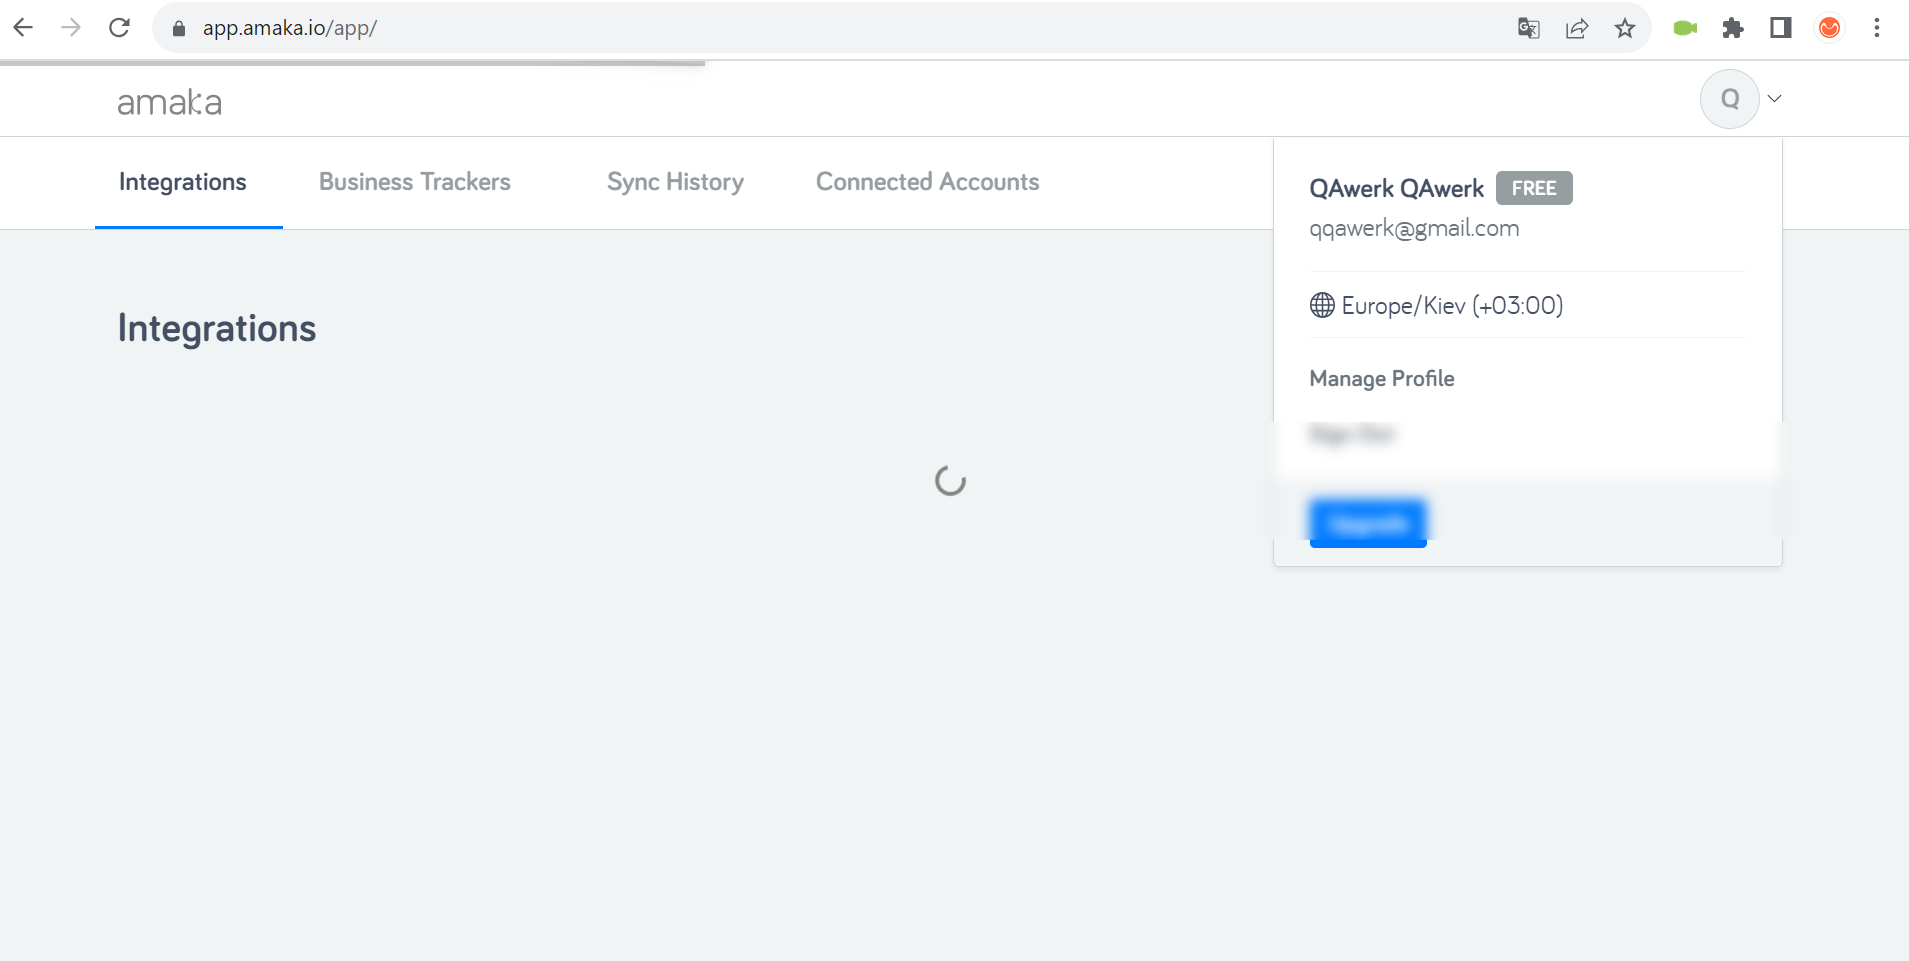
Task: Click the blurred sign out entry
Action: 1352,434
